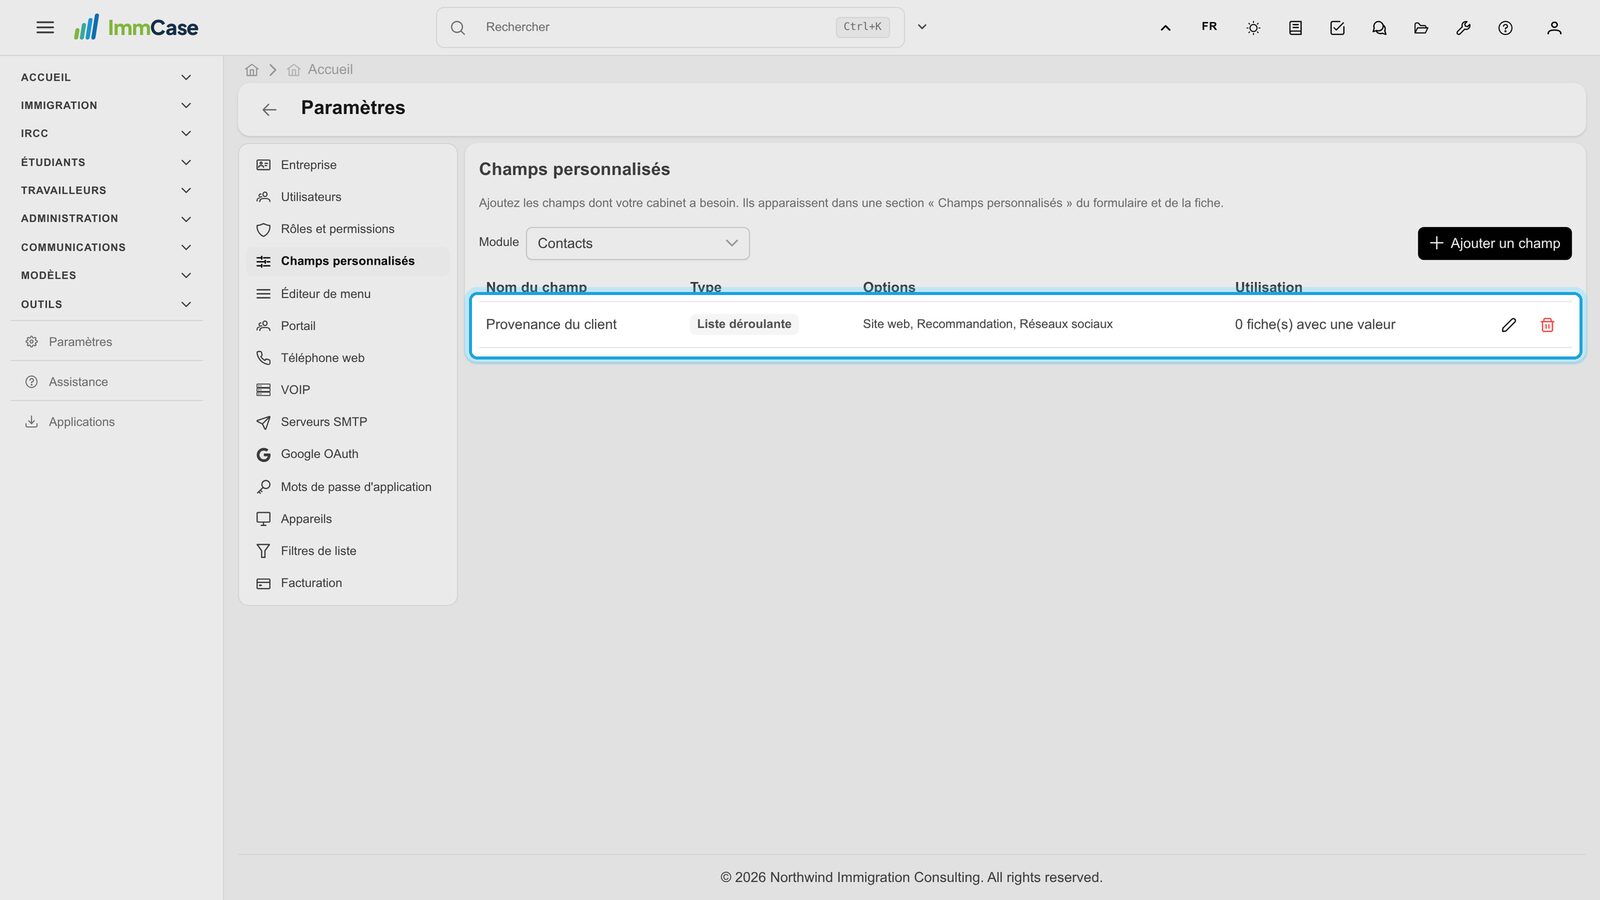This screenshot has height=900, width=1600.
Task: Open Serveurs SMTP settings
Action: [x=348, y=422]
